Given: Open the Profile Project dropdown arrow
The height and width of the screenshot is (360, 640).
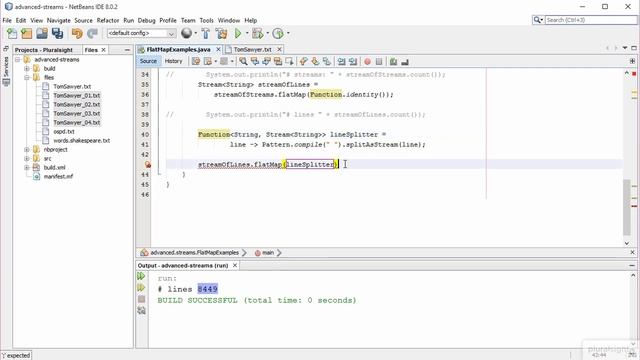Looking at the screenshot, I should (288, 33).
